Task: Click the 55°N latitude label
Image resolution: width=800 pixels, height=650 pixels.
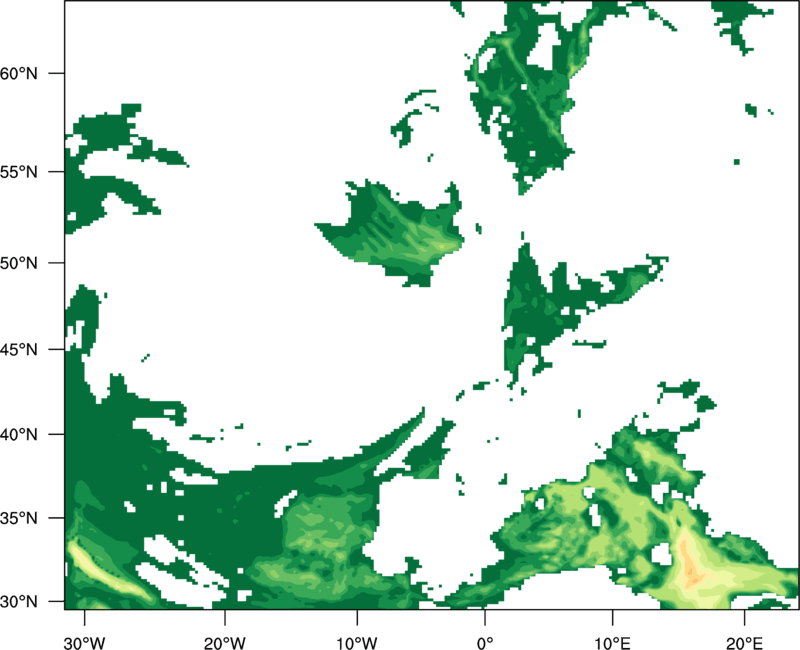Action: click(x=19, y=172)
